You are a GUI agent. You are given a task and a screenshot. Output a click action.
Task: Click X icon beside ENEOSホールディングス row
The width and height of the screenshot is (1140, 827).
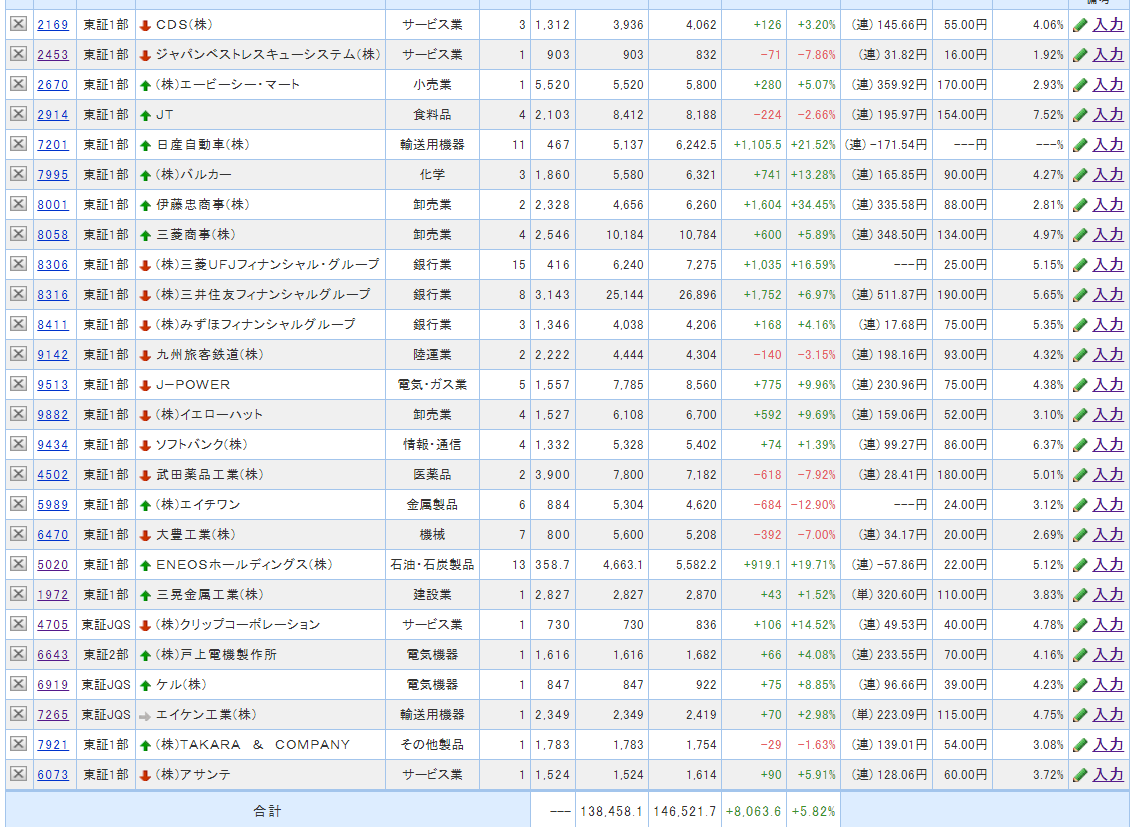pyautogui.click(x=18, y=564)
